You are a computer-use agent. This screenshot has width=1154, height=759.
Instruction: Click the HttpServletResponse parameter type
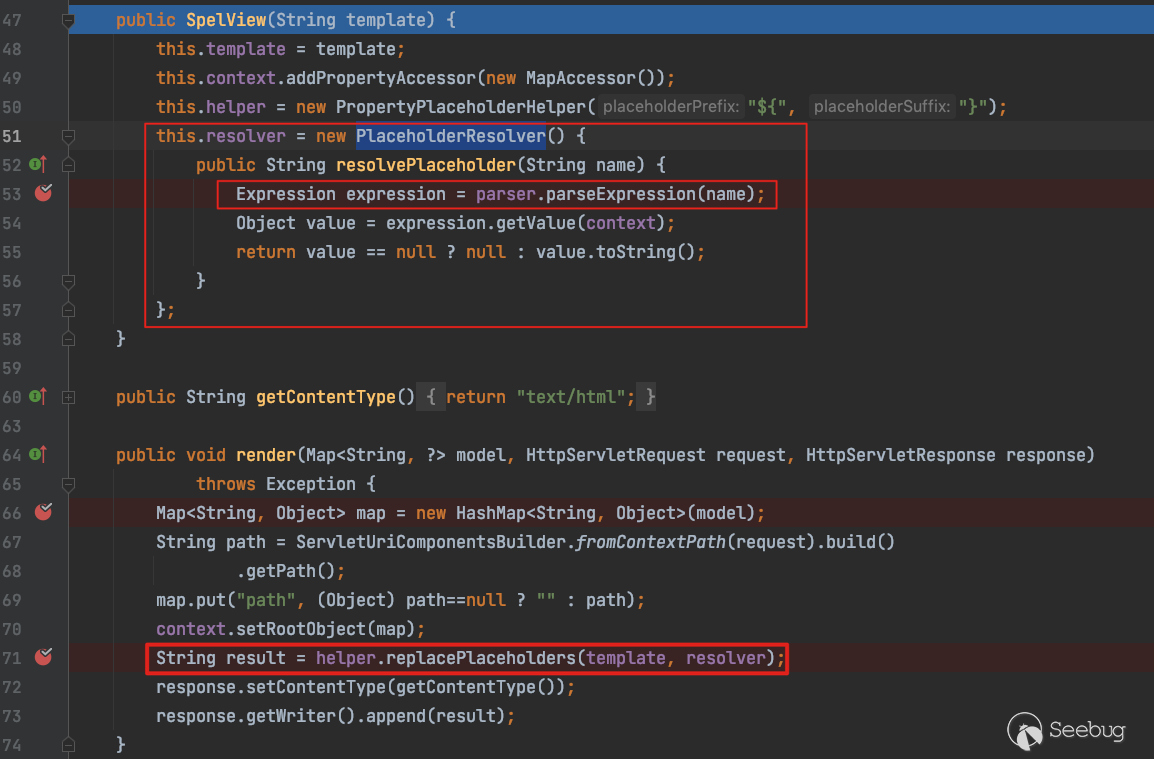900,455
